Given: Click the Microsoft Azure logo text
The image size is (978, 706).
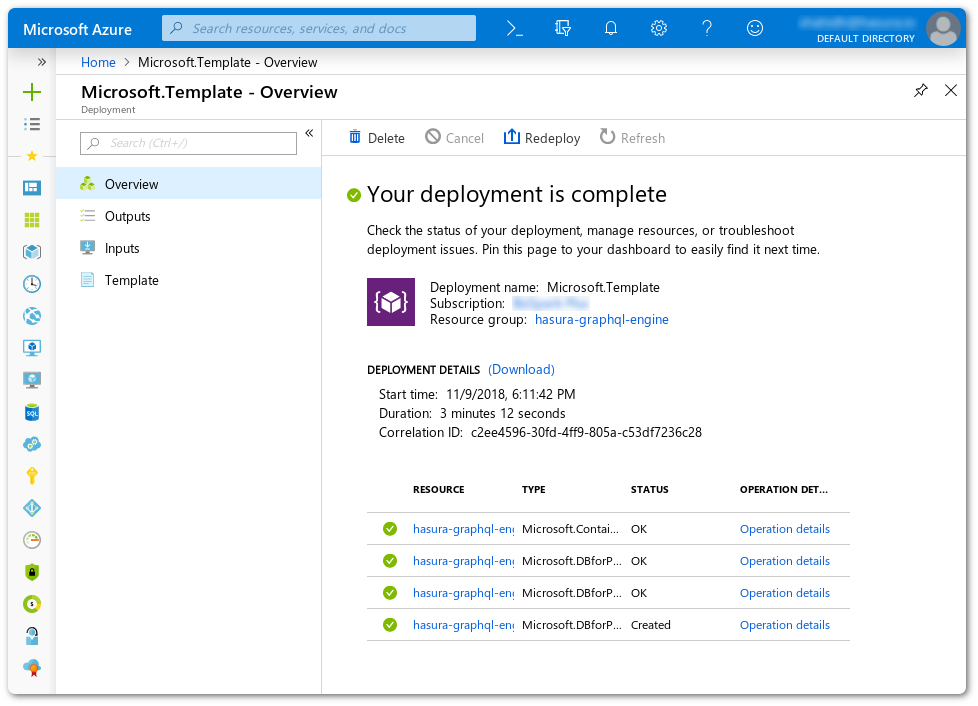Looking at the screenshot, I should [77, 29].
